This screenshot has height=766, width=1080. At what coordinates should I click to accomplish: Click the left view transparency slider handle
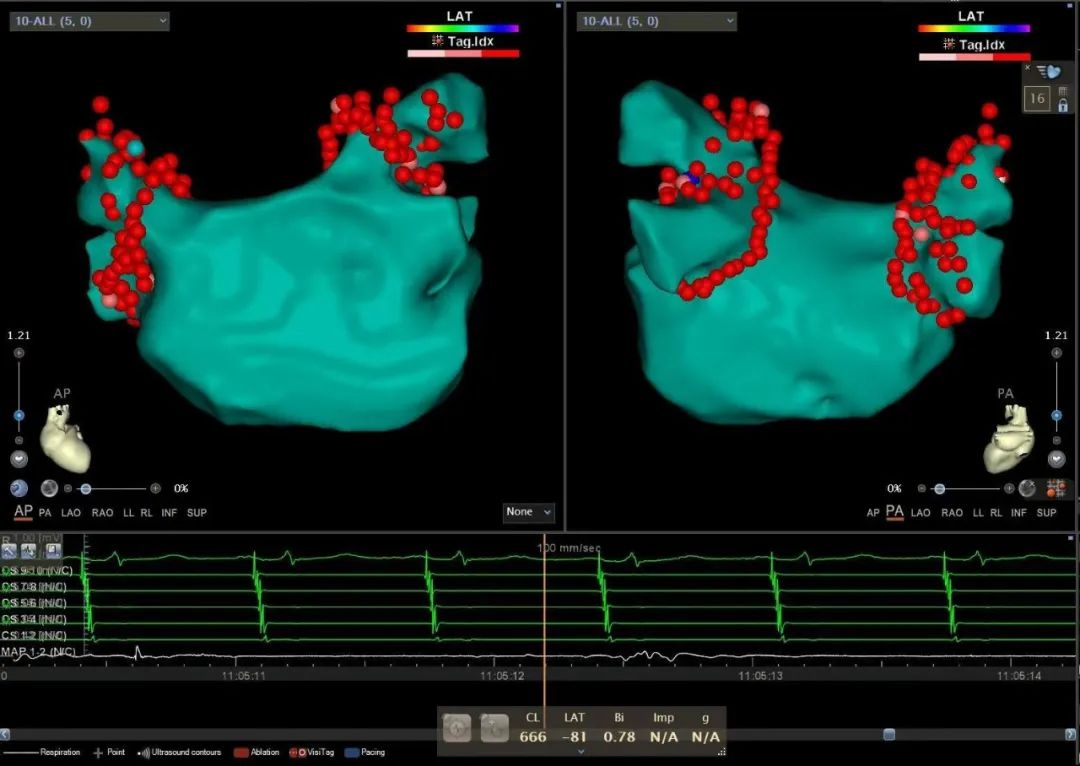coord(86,489)
